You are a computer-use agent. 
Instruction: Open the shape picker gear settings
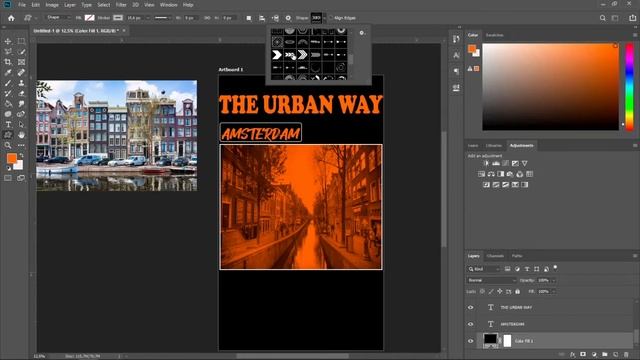362,33
